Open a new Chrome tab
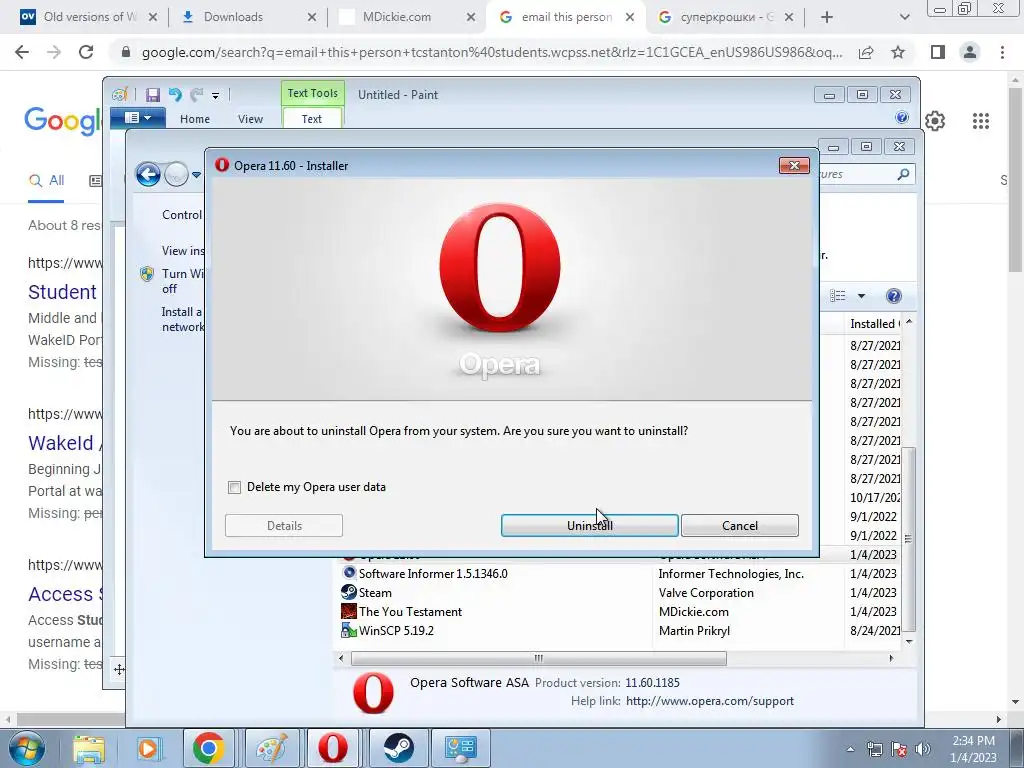Image resolution: width=1024 pixels, height=768 pixels. 827,17
